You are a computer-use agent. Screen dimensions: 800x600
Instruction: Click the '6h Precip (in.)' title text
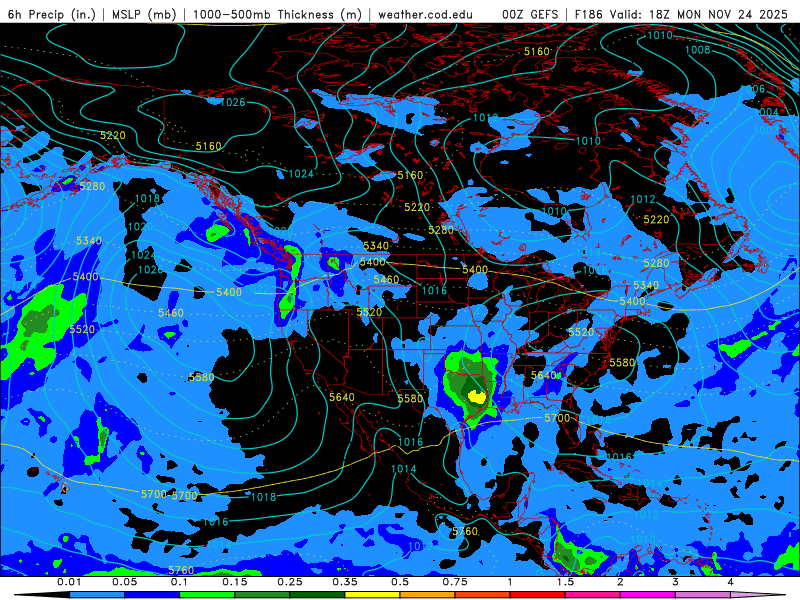pyautogui.click(x=52, y=14)
